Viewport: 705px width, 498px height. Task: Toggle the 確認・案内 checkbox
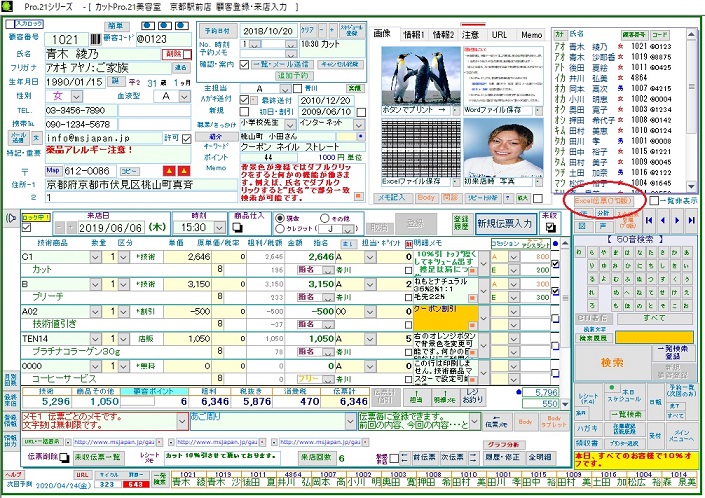pyautogui.click(x=244, y=65)
